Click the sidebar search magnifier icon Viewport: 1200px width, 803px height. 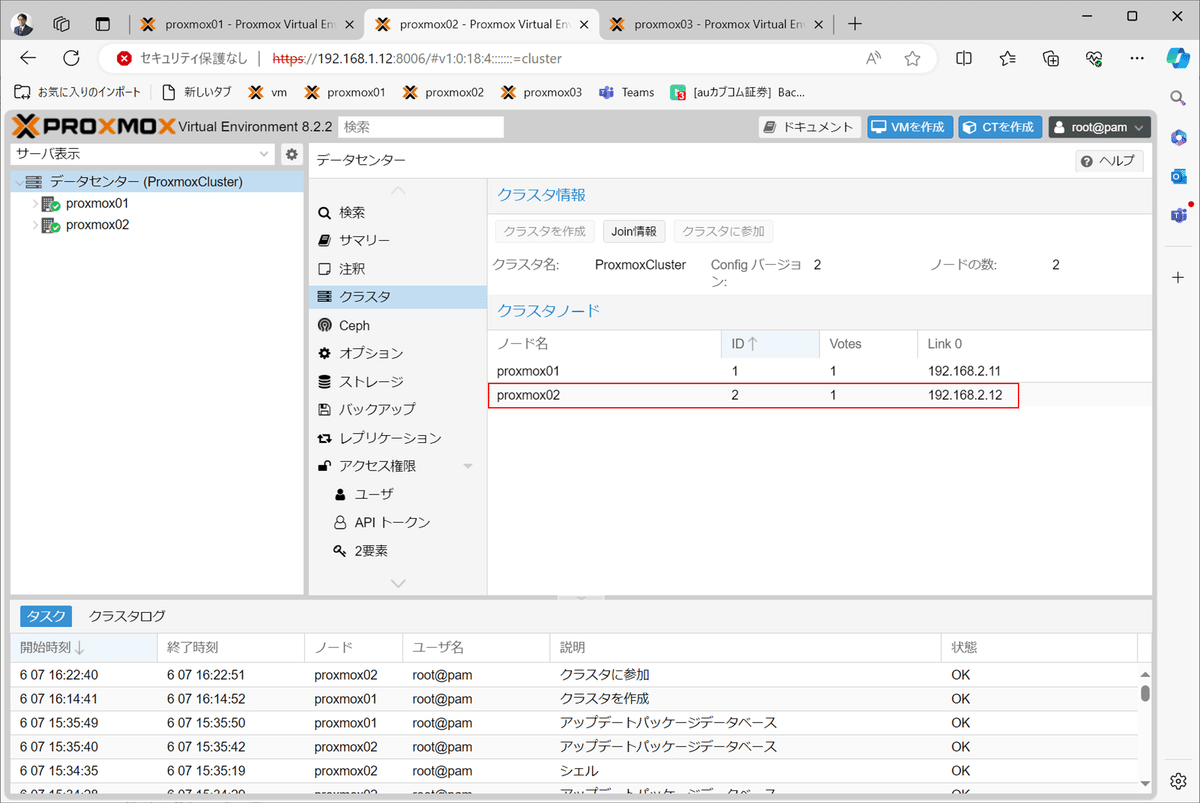coord(1178,97)
